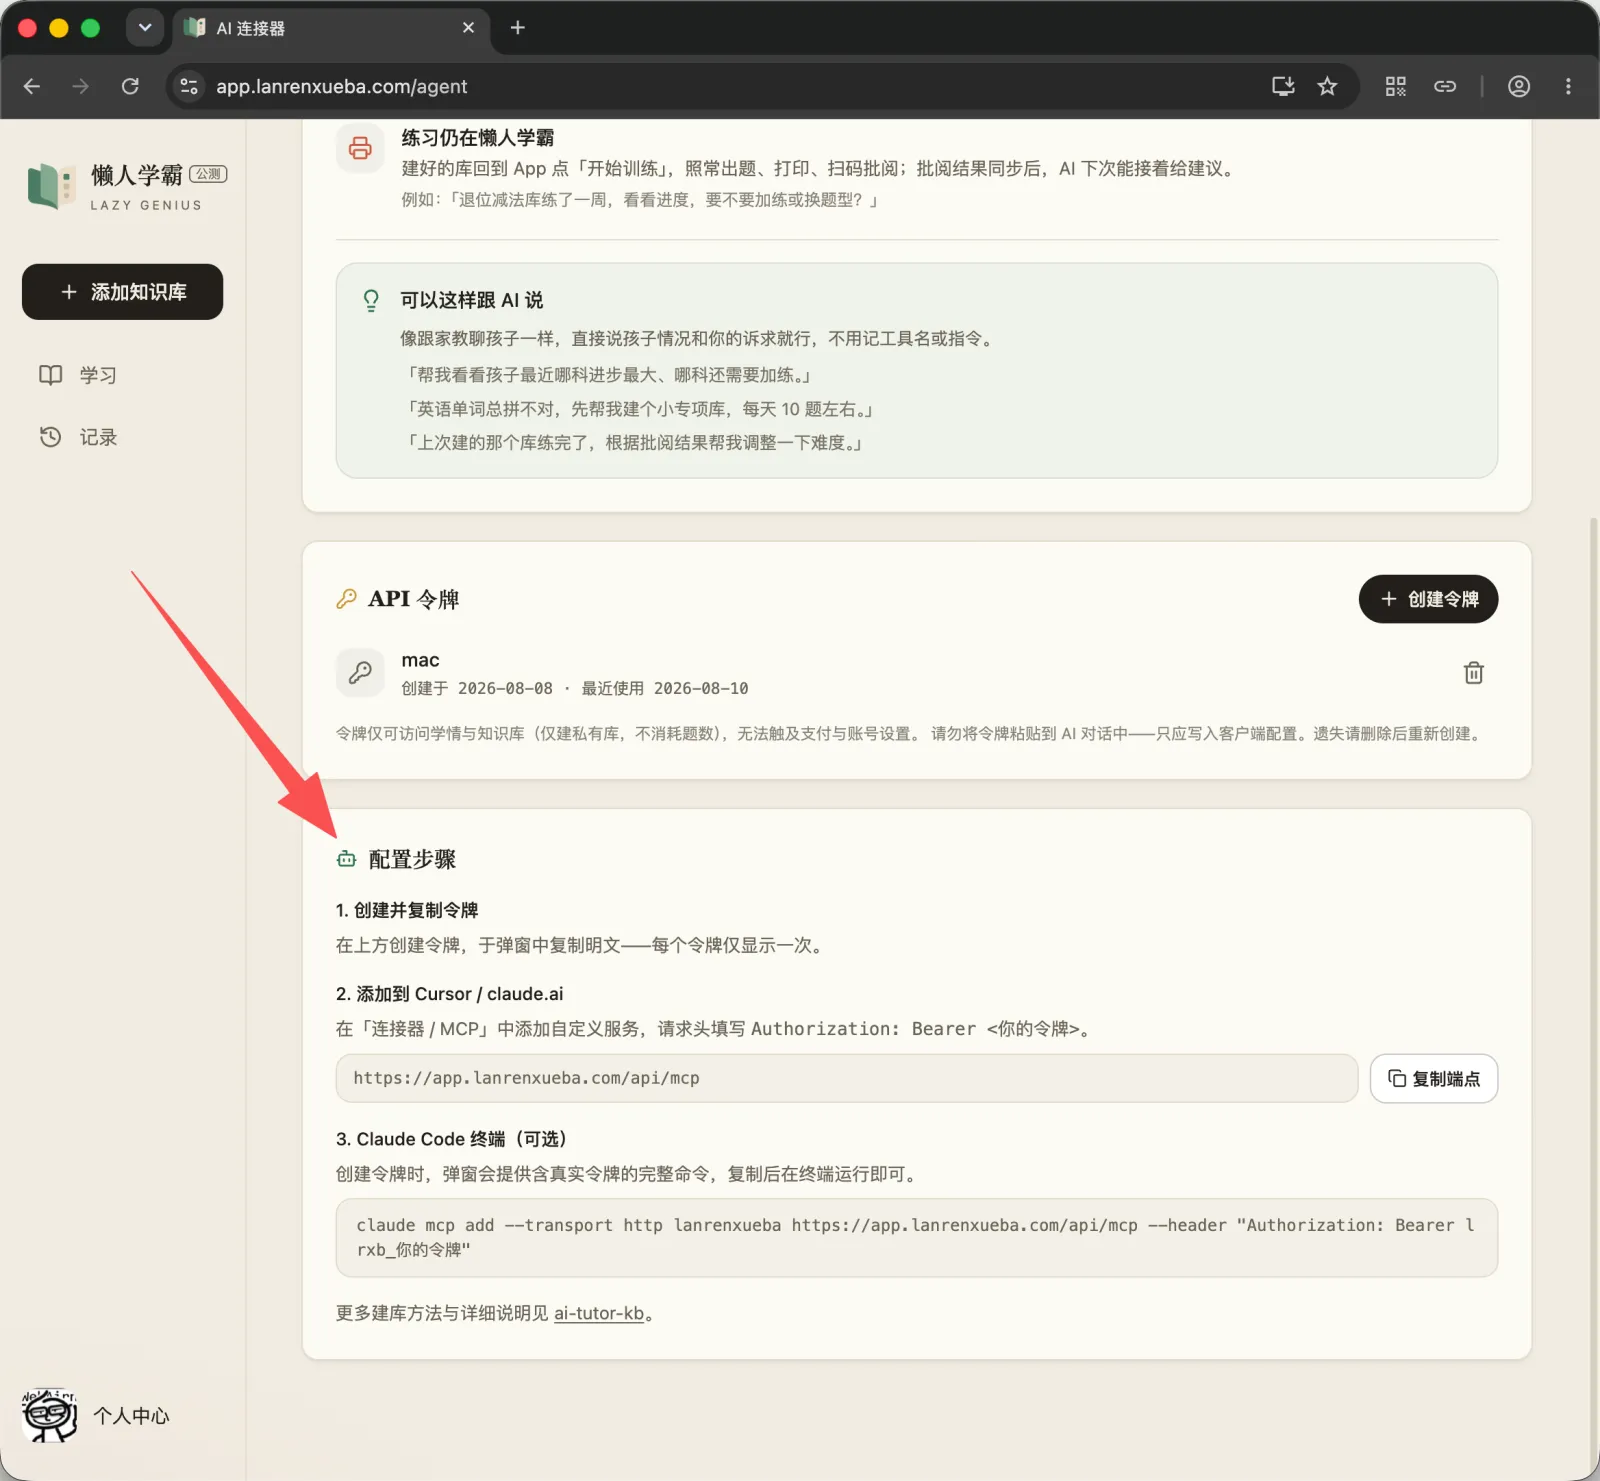
Task: Click the history icon beside 记录
Action: tap(50, 437)
